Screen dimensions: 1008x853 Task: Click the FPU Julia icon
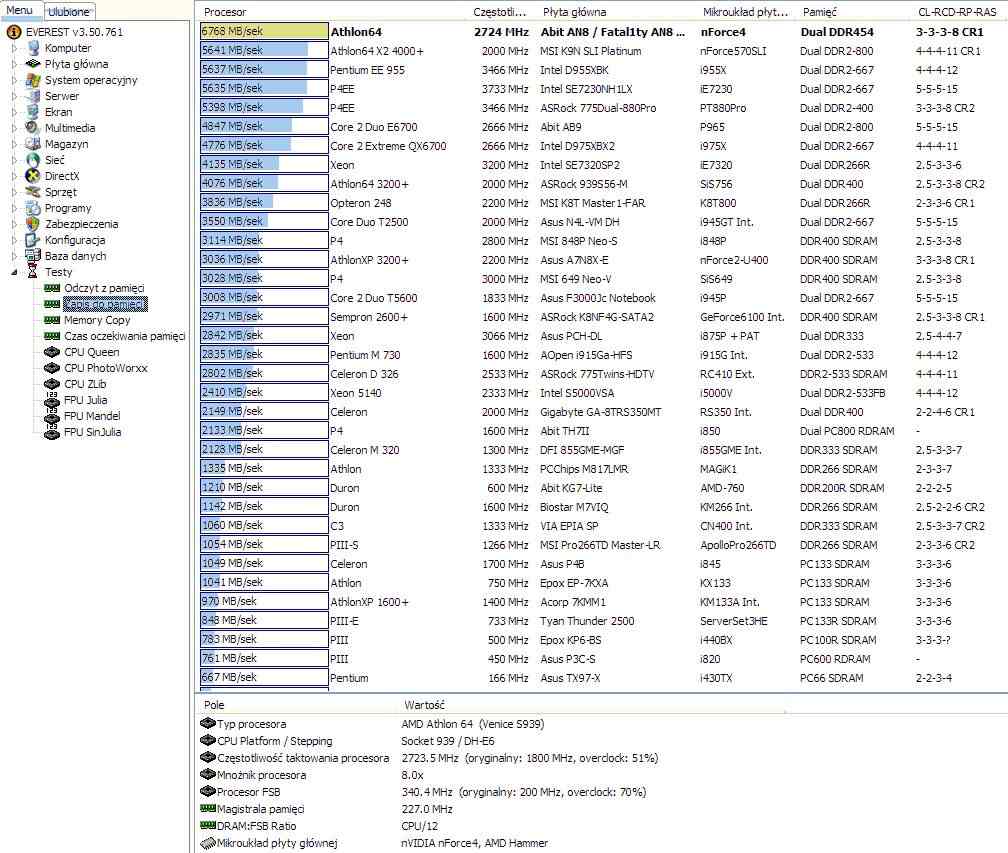52,400
